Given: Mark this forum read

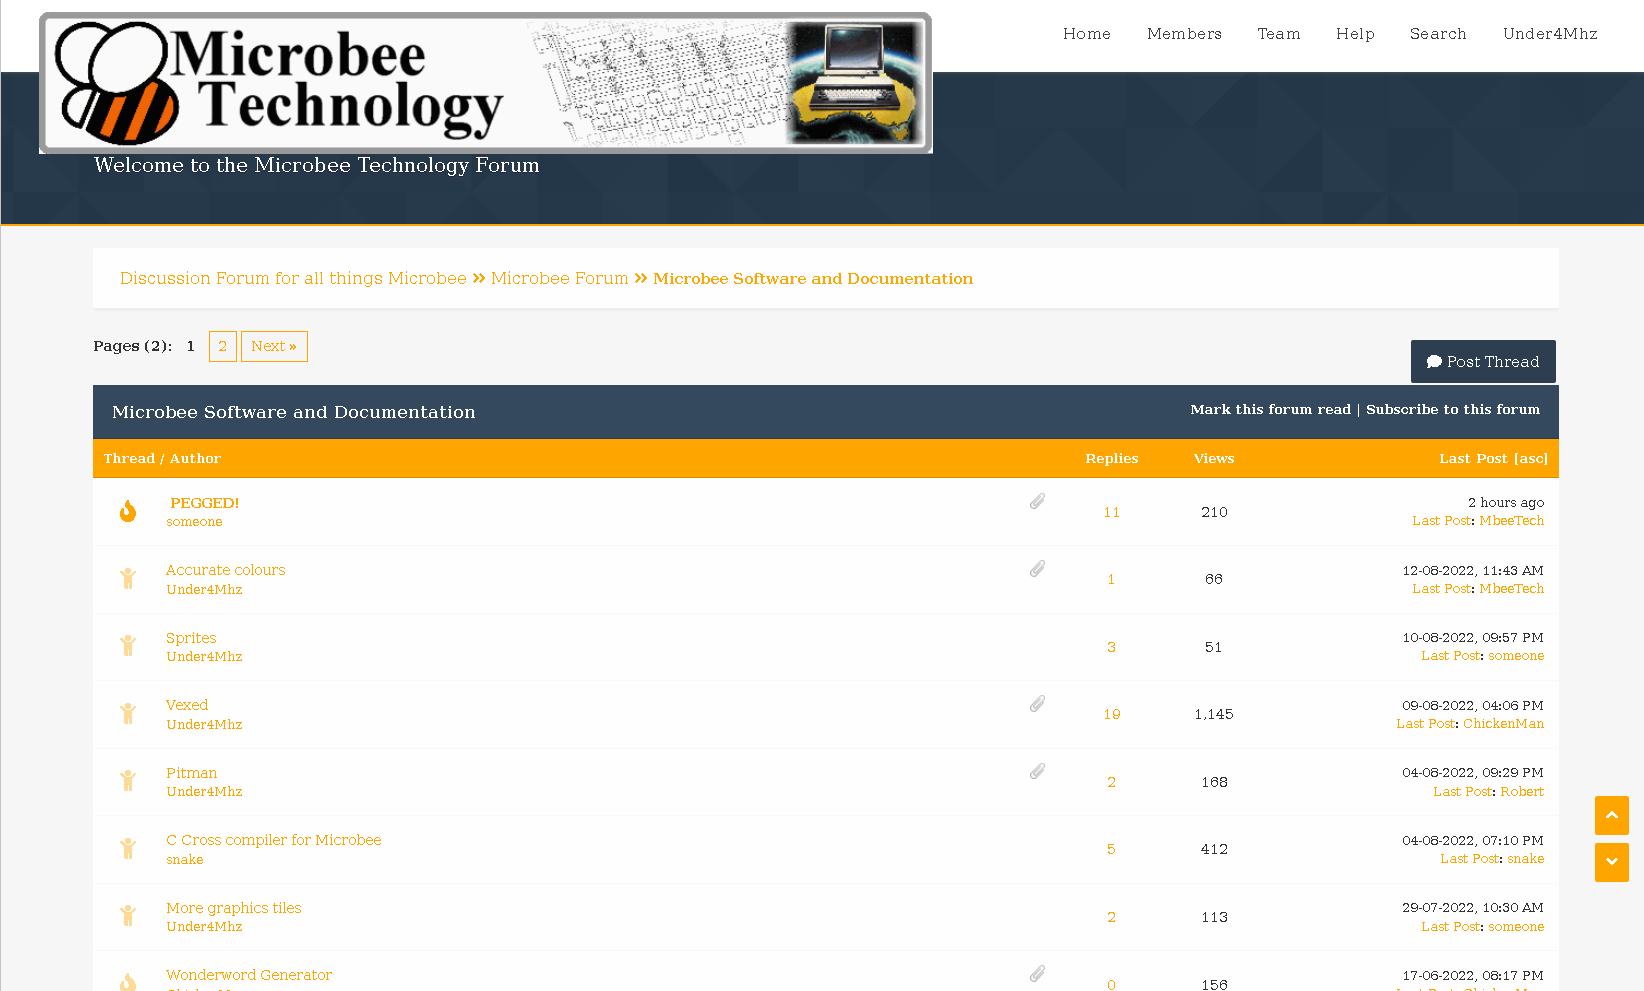Looking at the screenshot, I should click(x=1270, y=409).
